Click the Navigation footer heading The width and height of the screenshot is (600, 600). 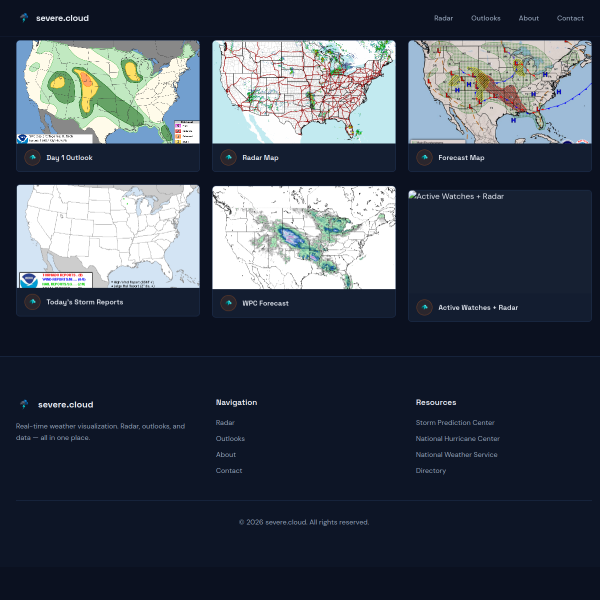click(x=236, y=402)
